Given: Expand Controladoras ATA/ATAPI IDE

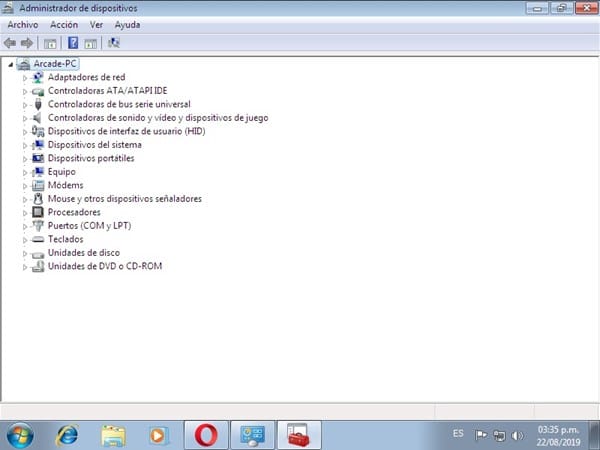Looking at the screenshot, I should pyautogui.click(x=25, y=91).
